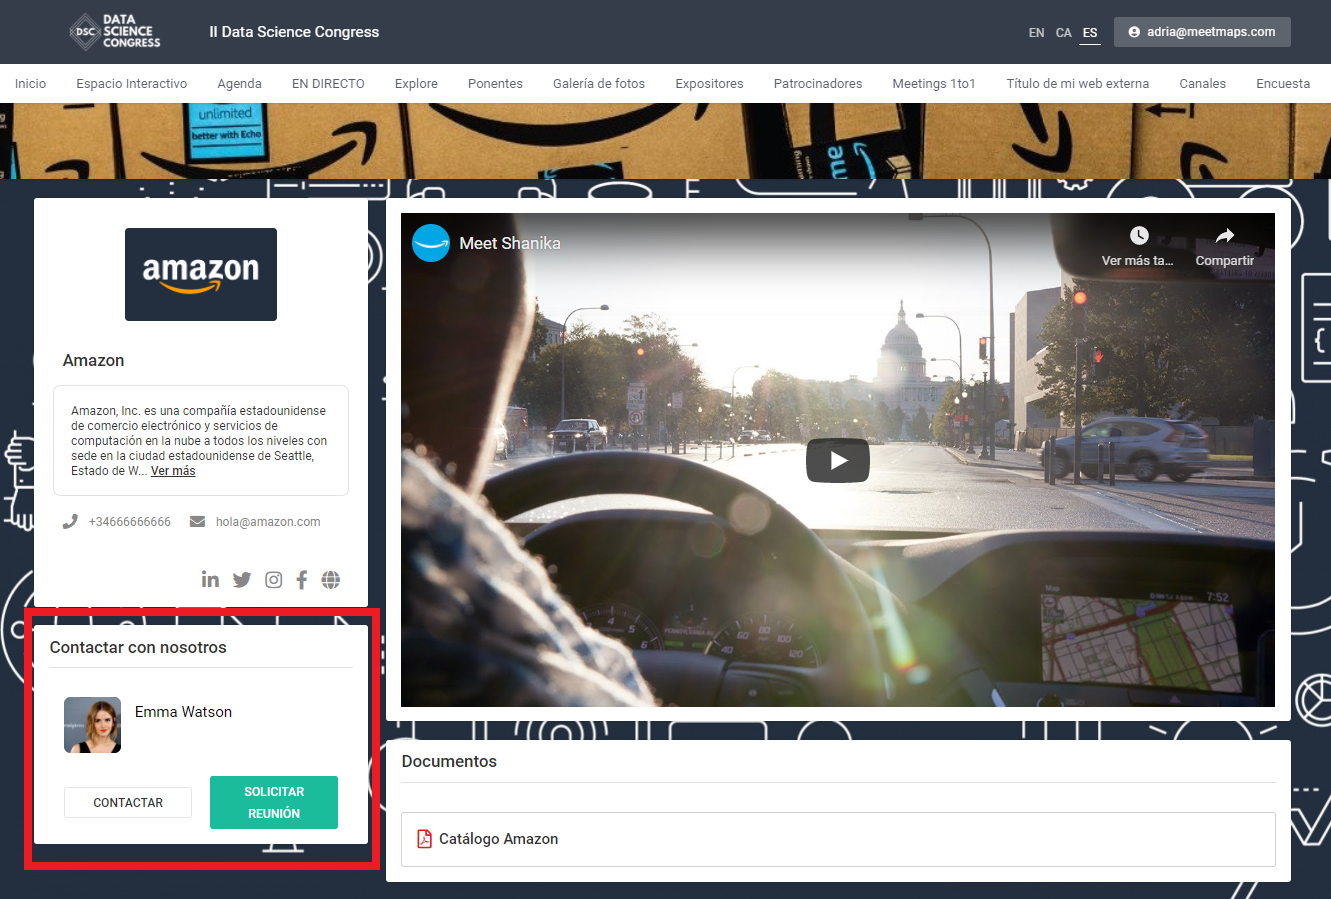Click the 'Documentos' heading
This screenshot has width=1331, height=899.
449,761
